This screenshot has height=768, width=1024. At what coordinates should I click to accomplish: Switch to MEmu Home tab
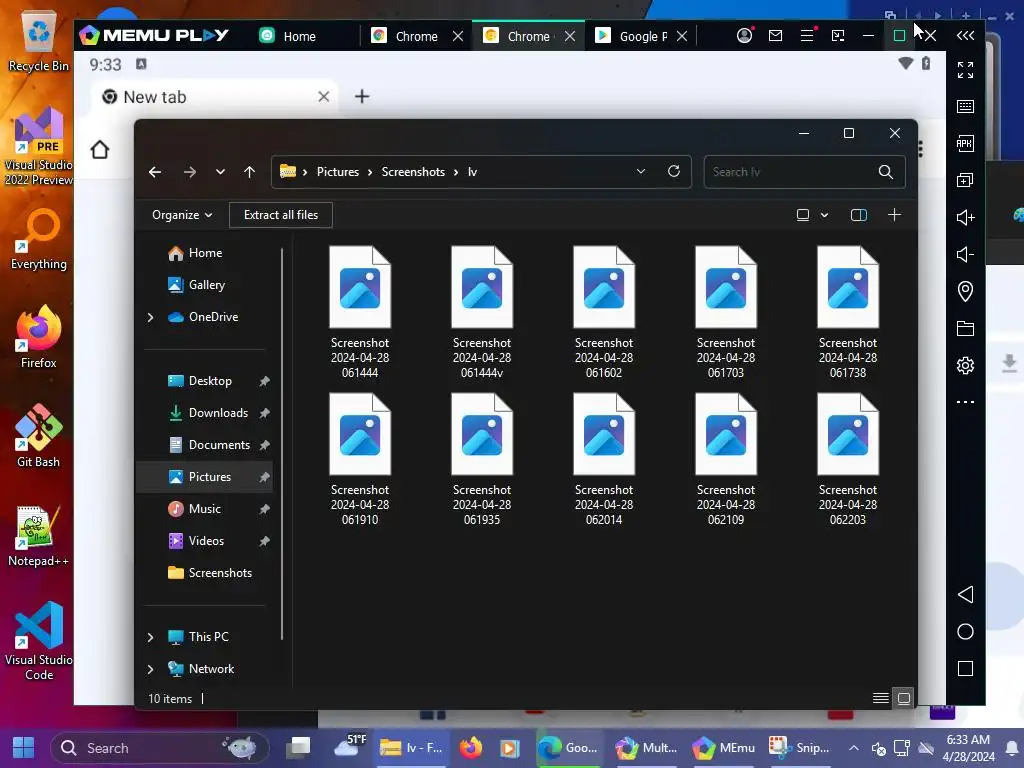click(x=287, y=36)
